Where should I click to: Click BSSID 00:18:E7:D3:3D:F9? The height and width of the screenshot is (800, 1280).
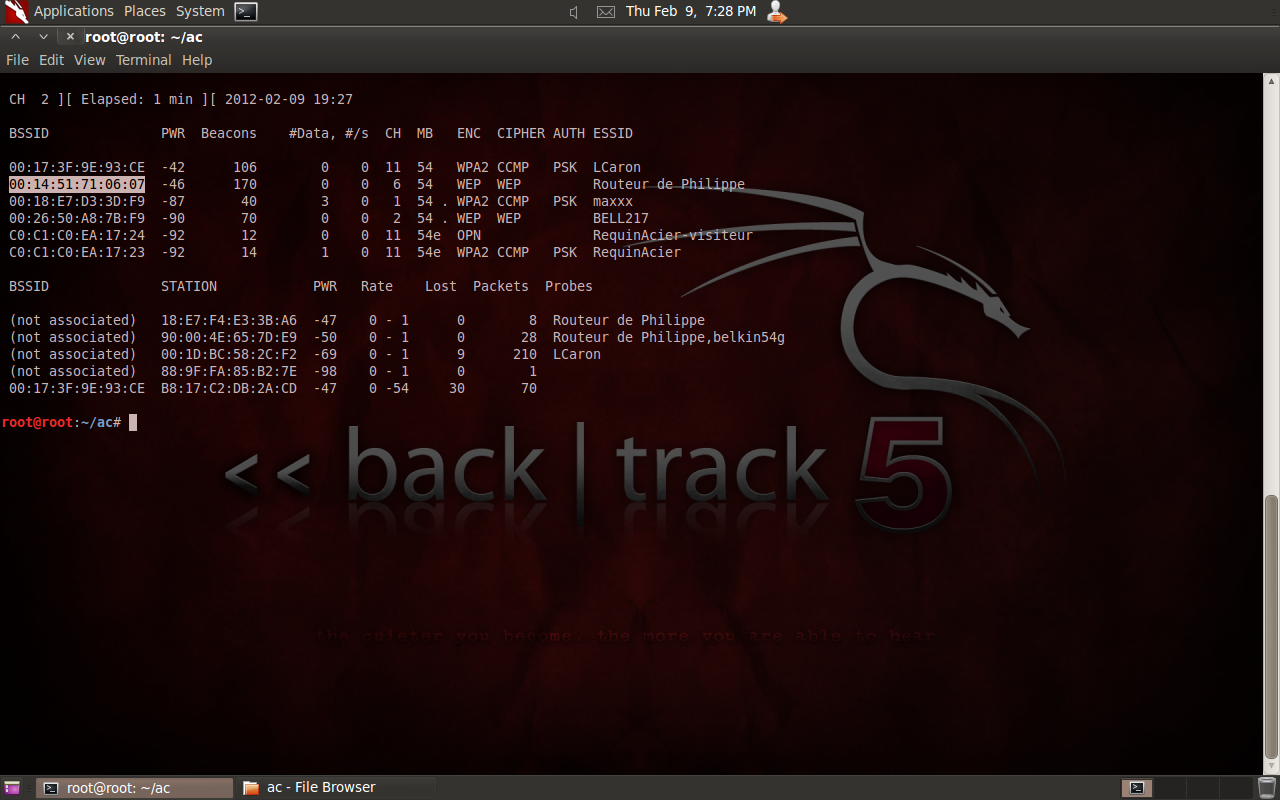[77, 201]
